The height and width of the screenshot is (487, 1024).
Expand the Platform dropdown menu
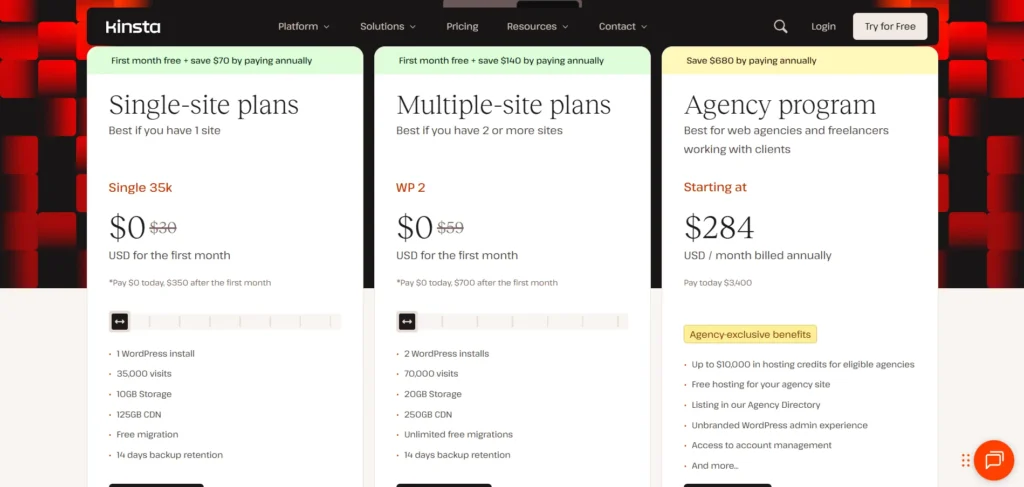point(303,26)
